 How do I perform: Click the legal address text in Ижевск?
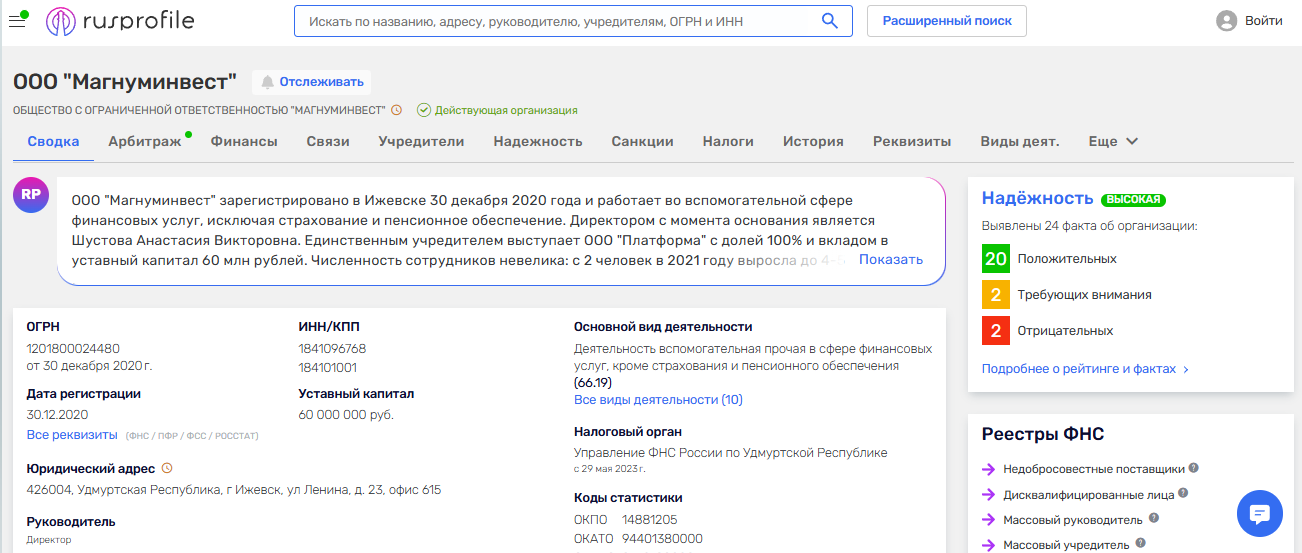click(234, 490)
